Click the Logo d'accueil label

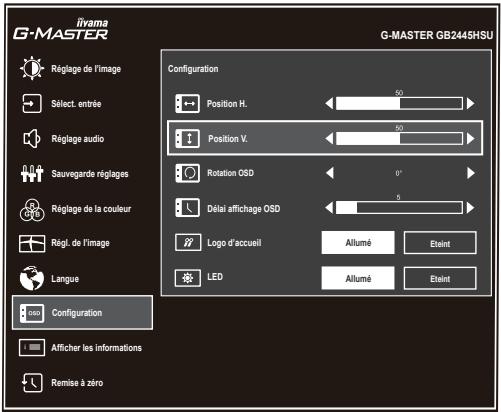click(234, 243)
